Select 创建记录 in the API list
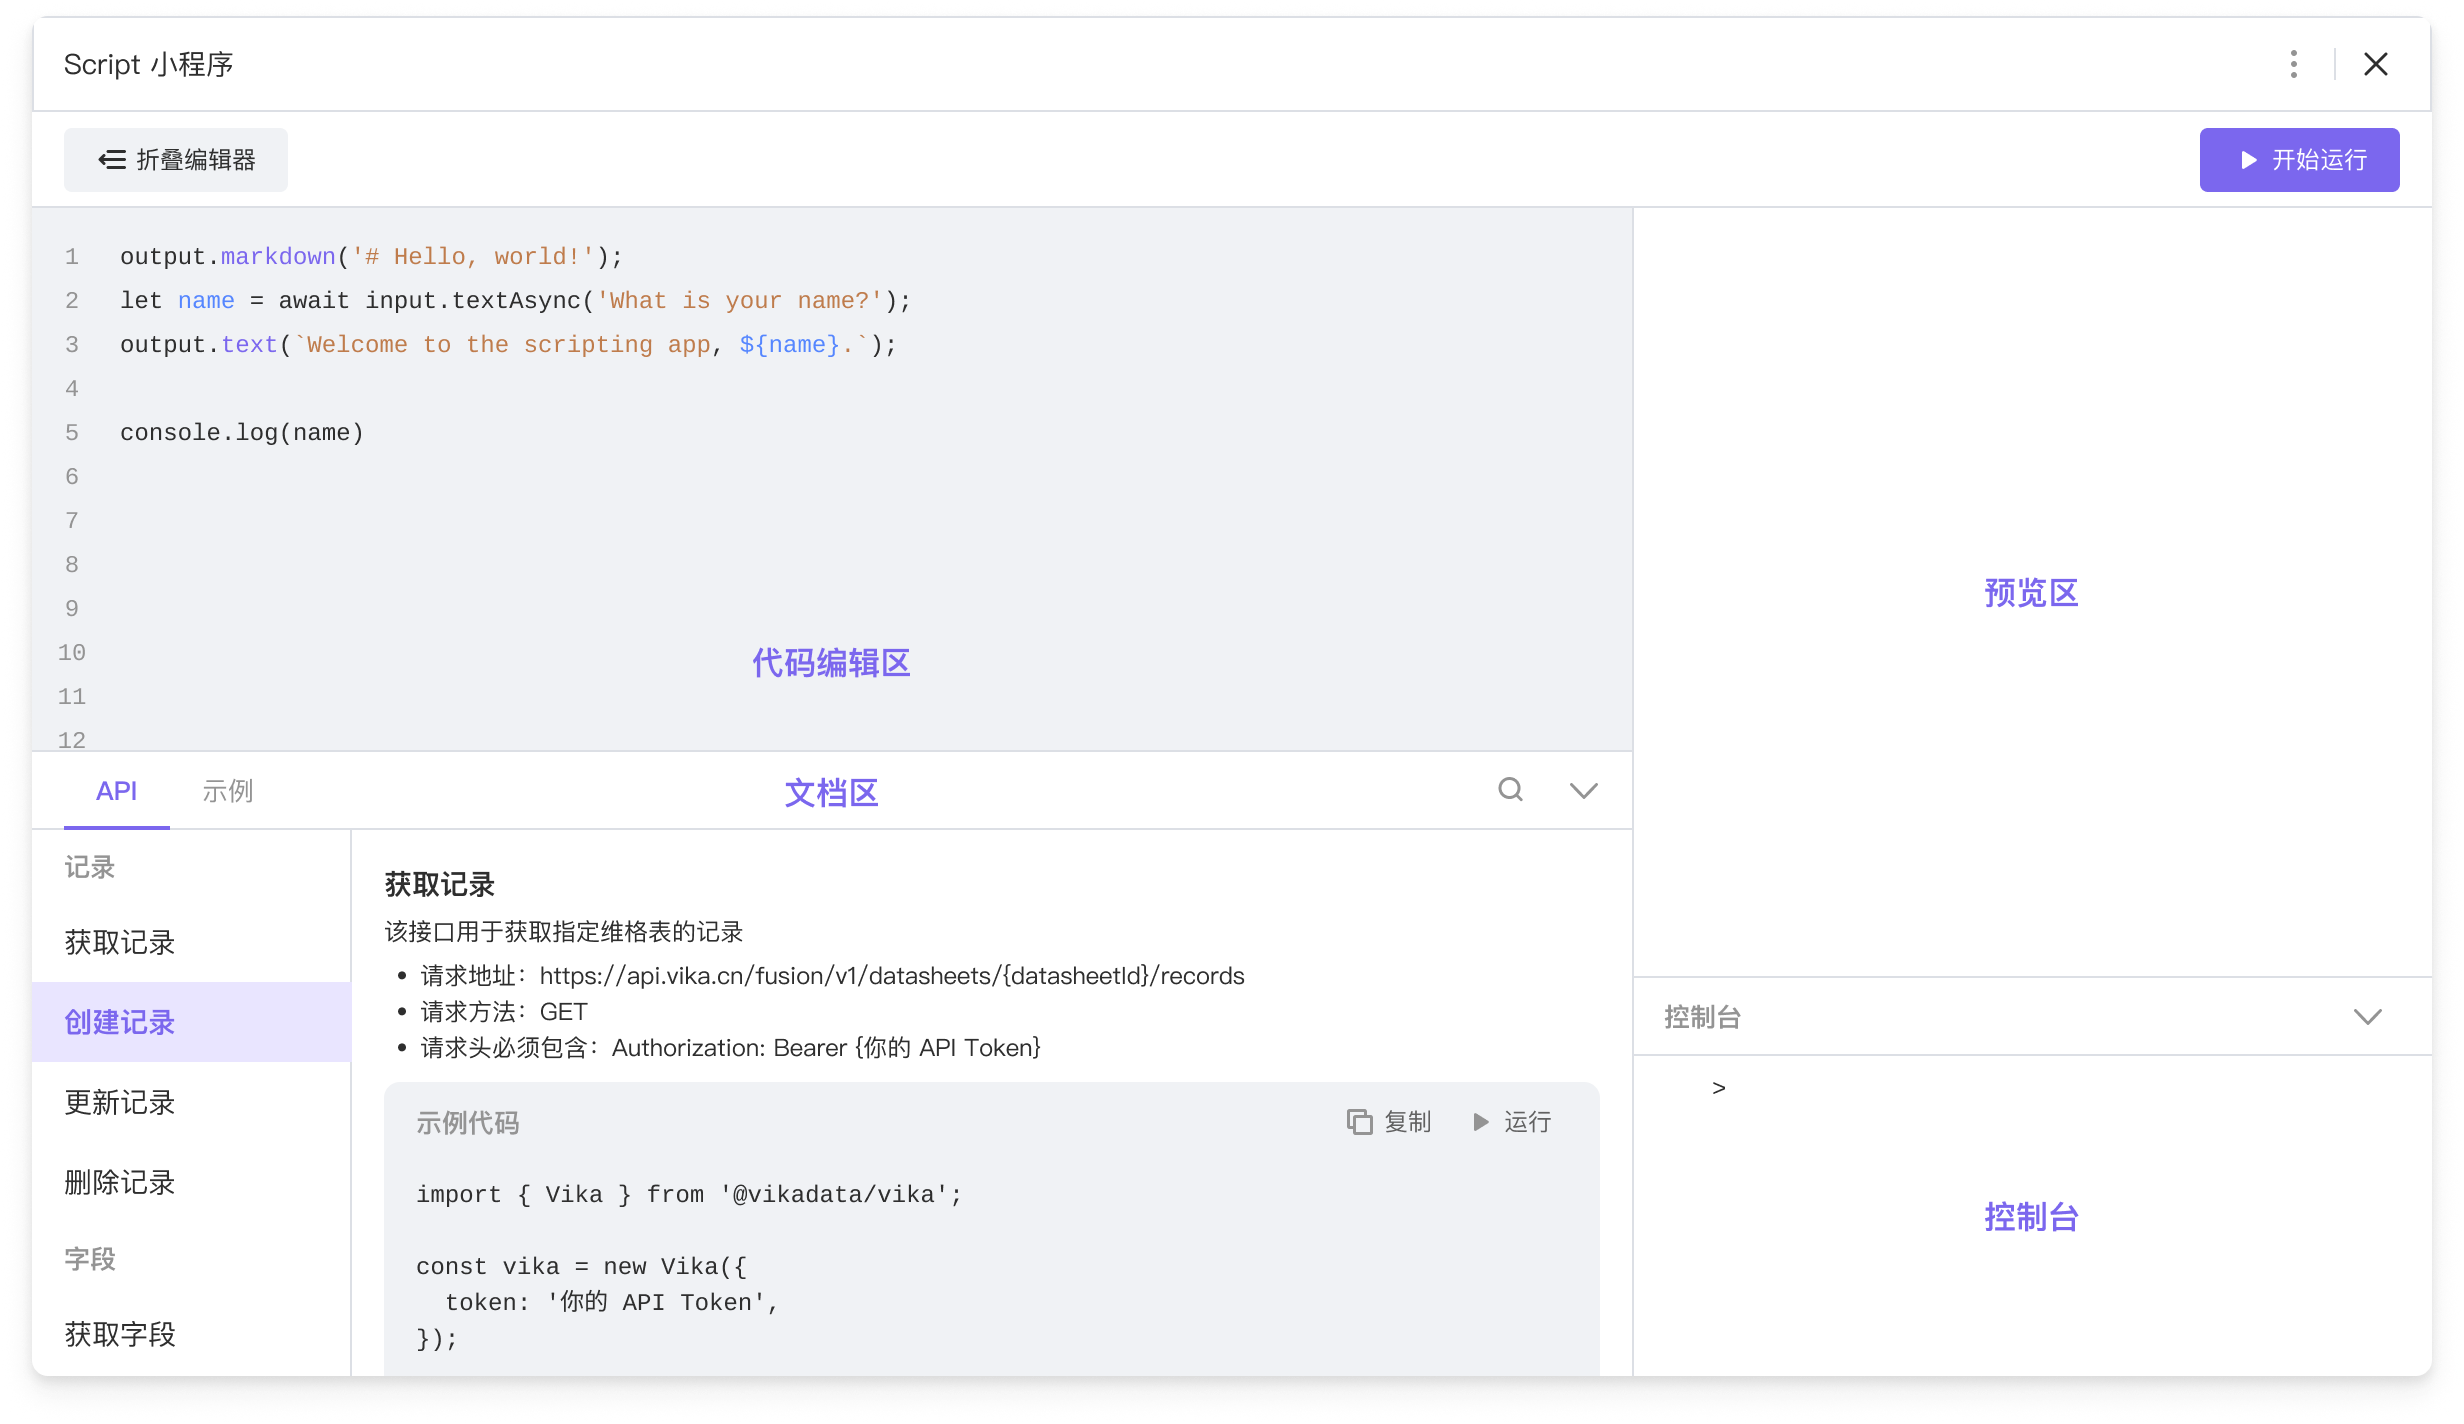Screen dimensions: 2464x1424 coord(120,1022)
